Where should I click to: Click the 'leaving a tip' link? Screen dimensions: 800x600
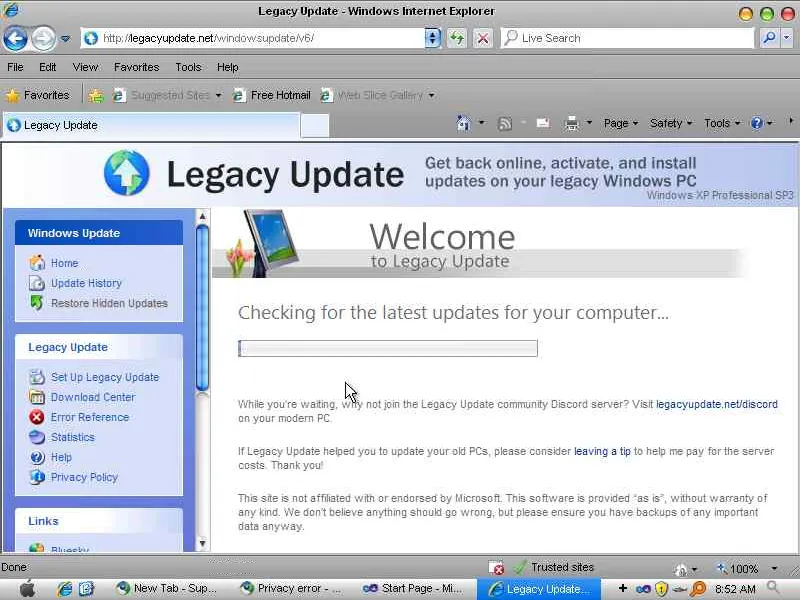(603, 452)
